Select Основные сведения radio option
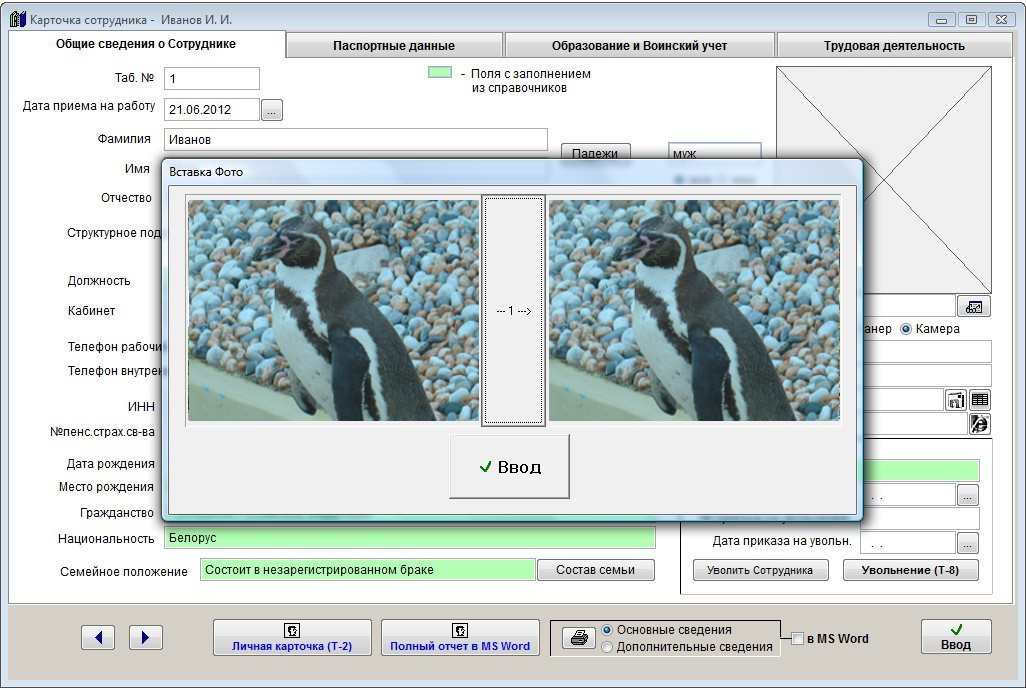1026x690 pixels. tap(607, 630)
